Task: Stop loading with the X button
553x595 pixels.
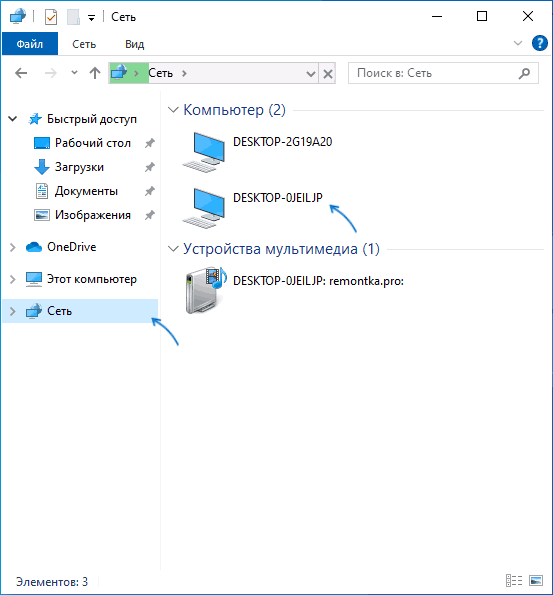Action: click(x=328, y=74)
